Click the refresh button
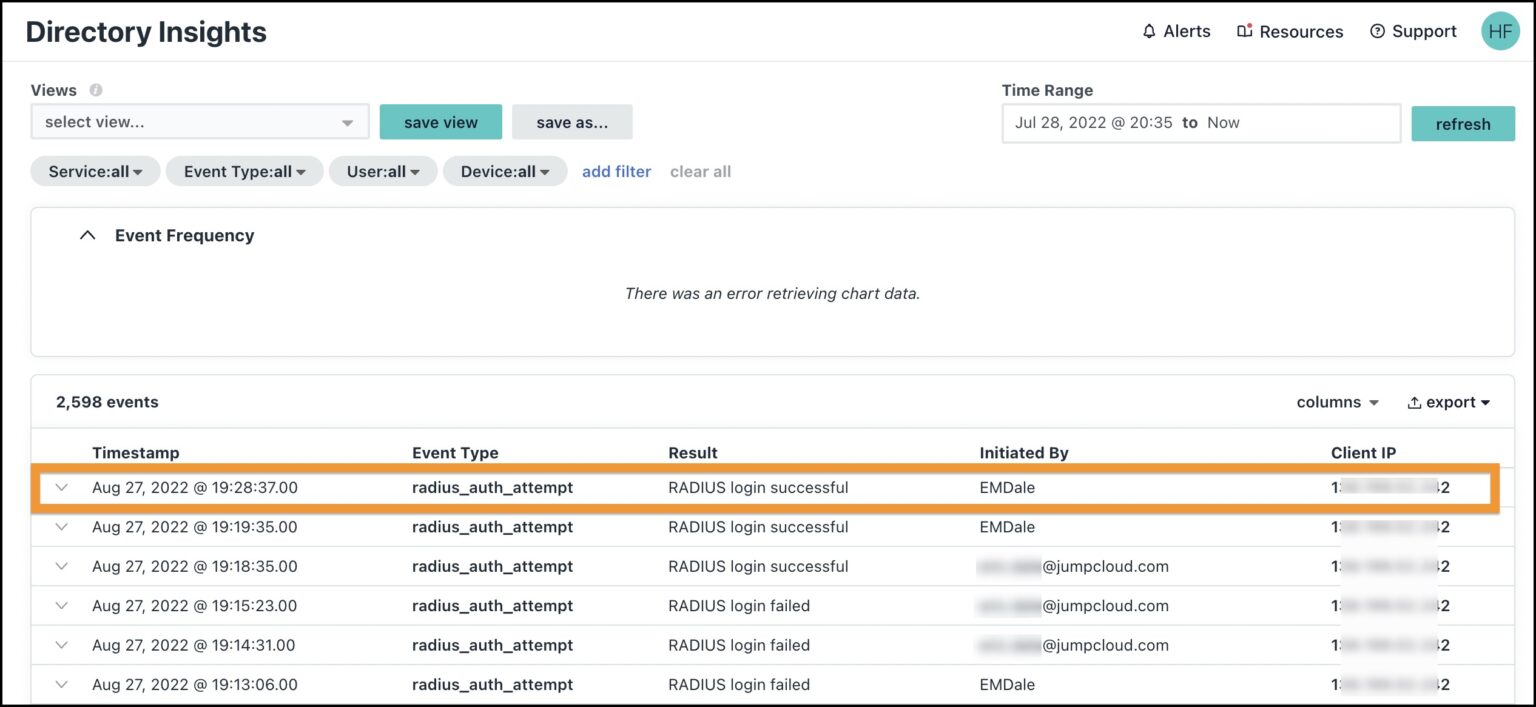 coord(1462,123)
